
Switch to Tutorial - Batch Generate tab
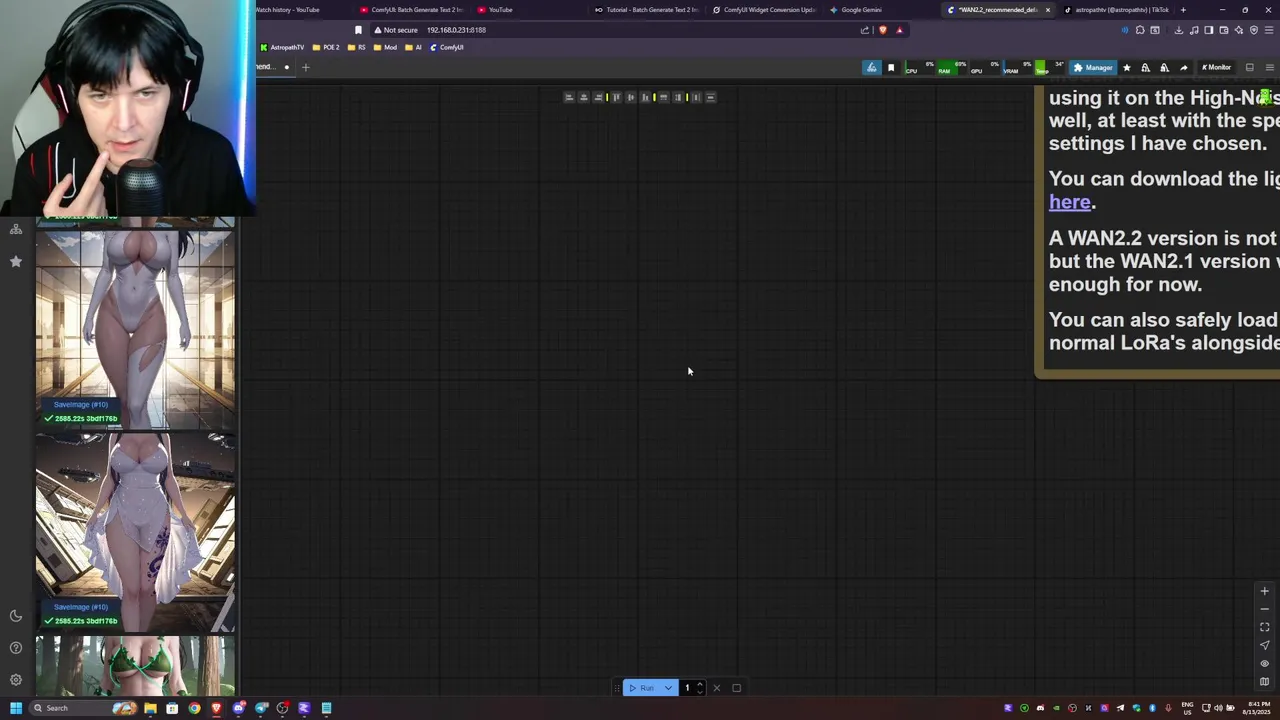tap(645, 10)
